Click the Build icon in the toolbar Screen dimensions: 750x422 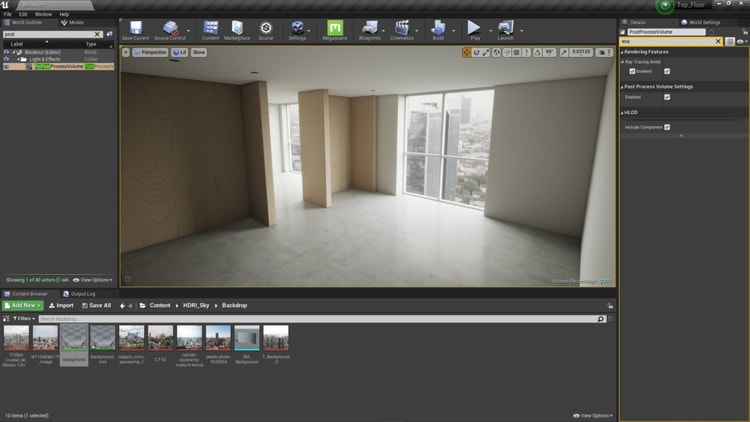pos(437,30)
